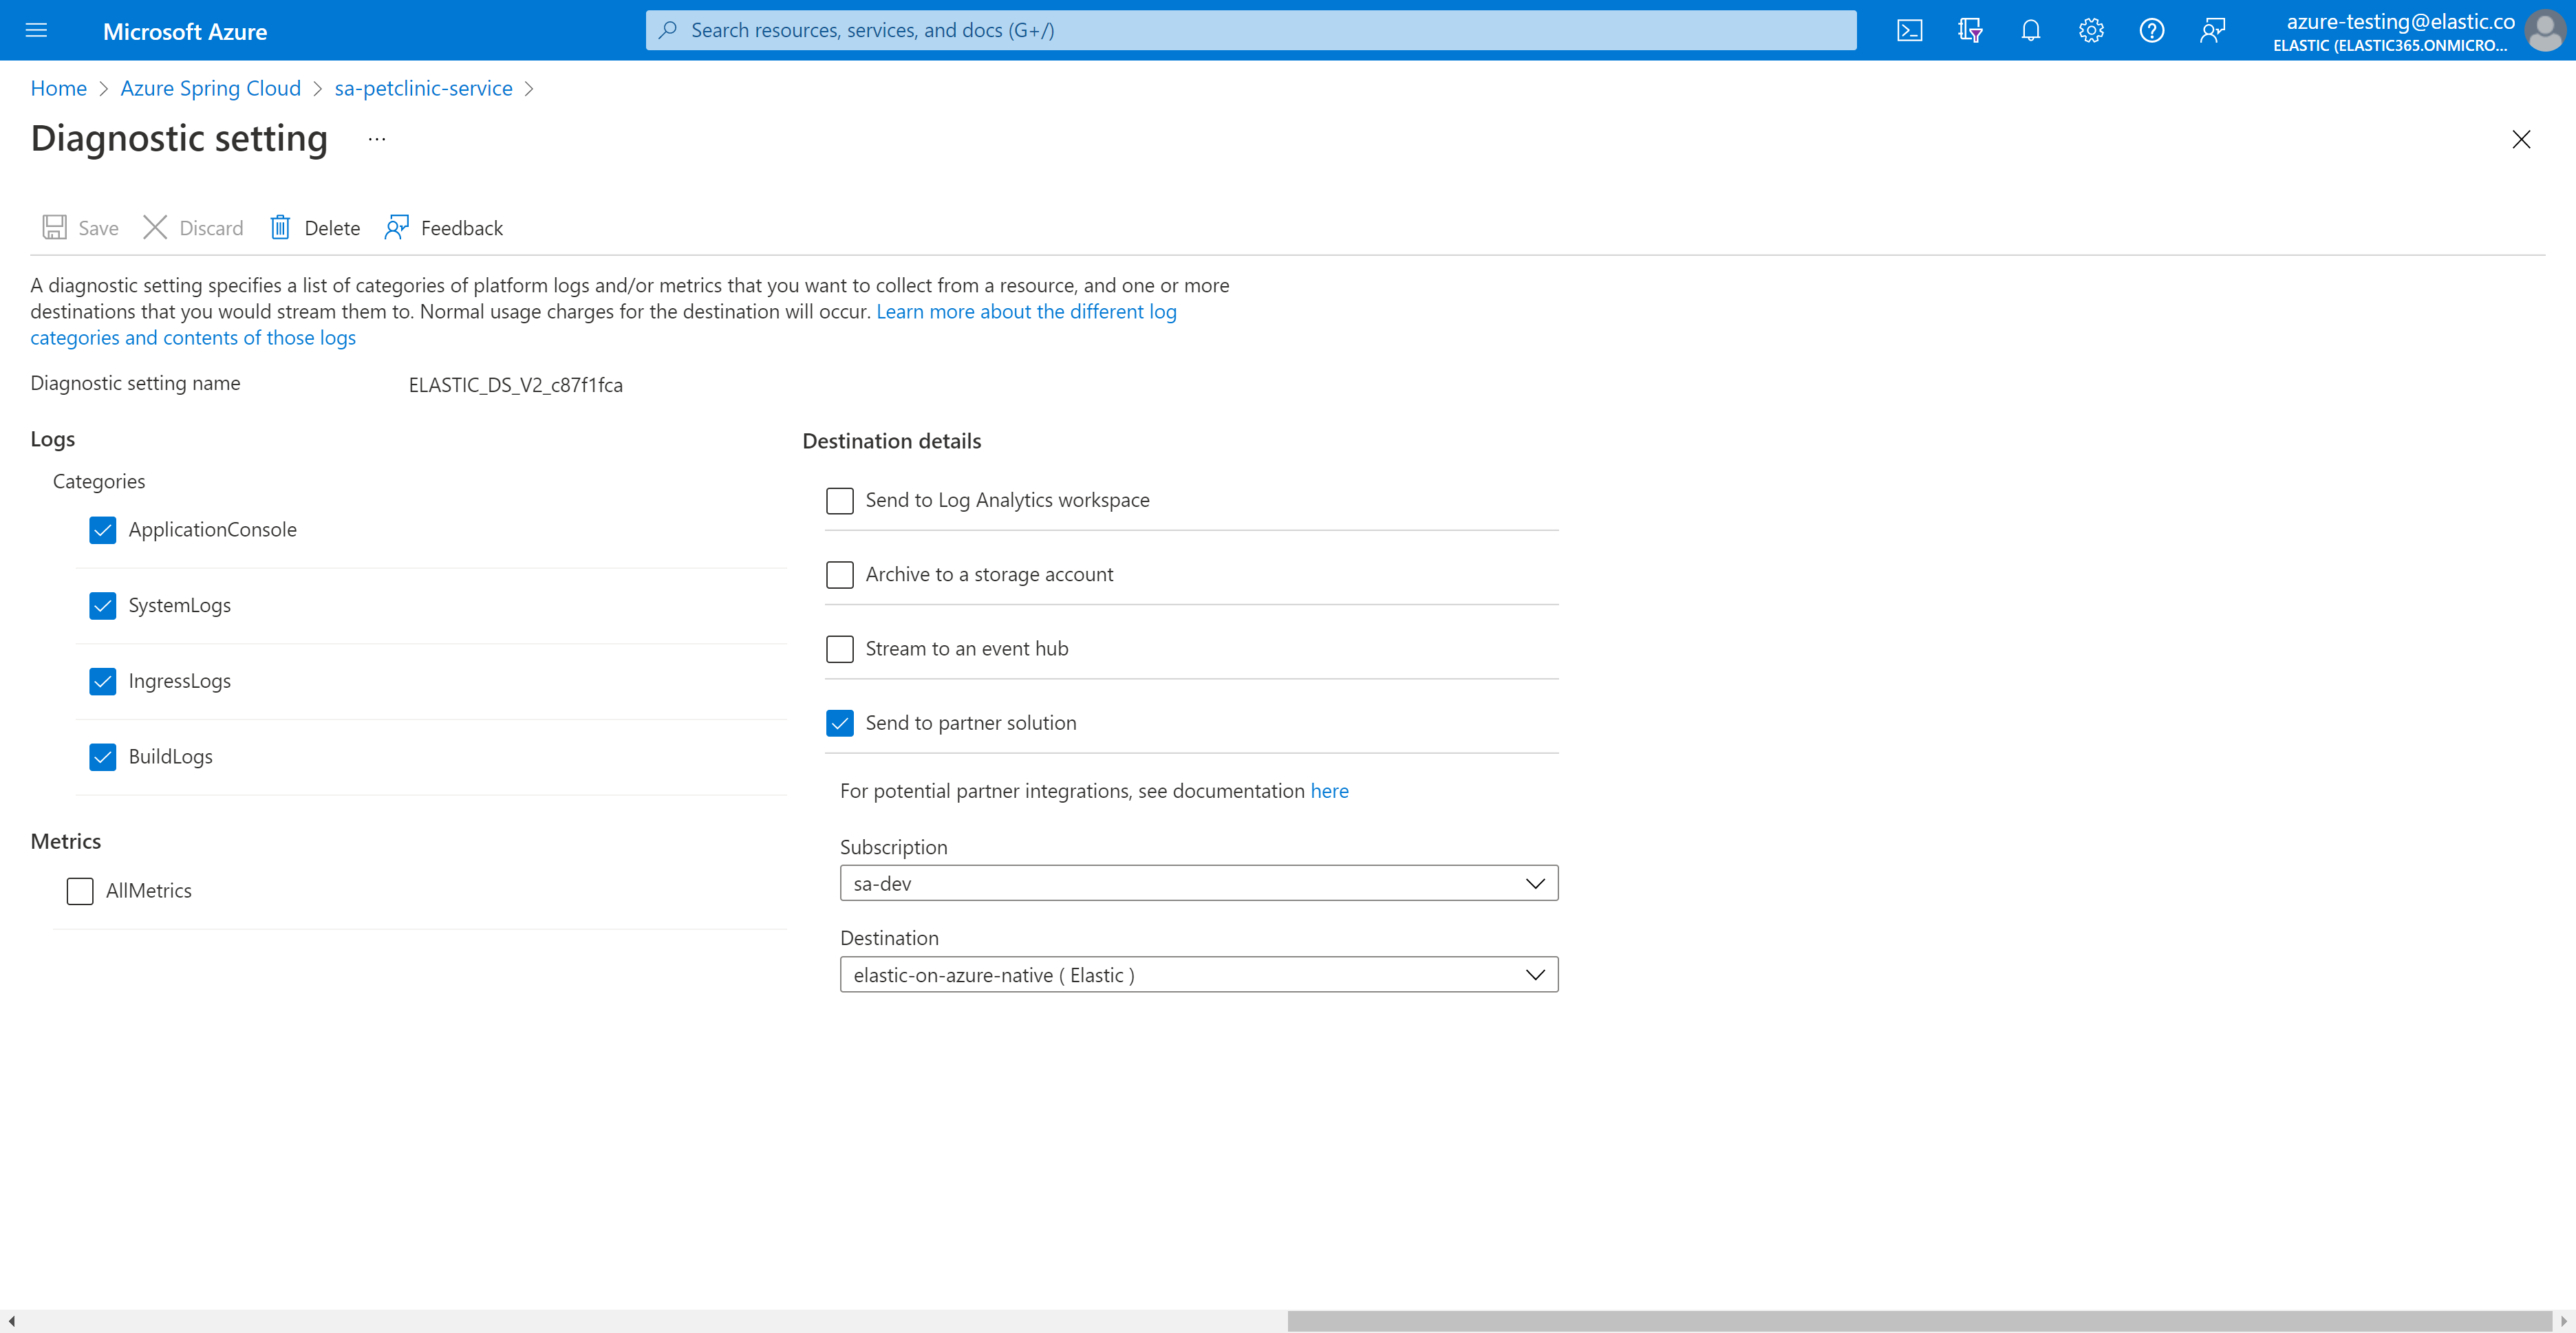2576x1333 pixels.
Task: Click the Categories label under Logs
Action: tap(98, 481)
